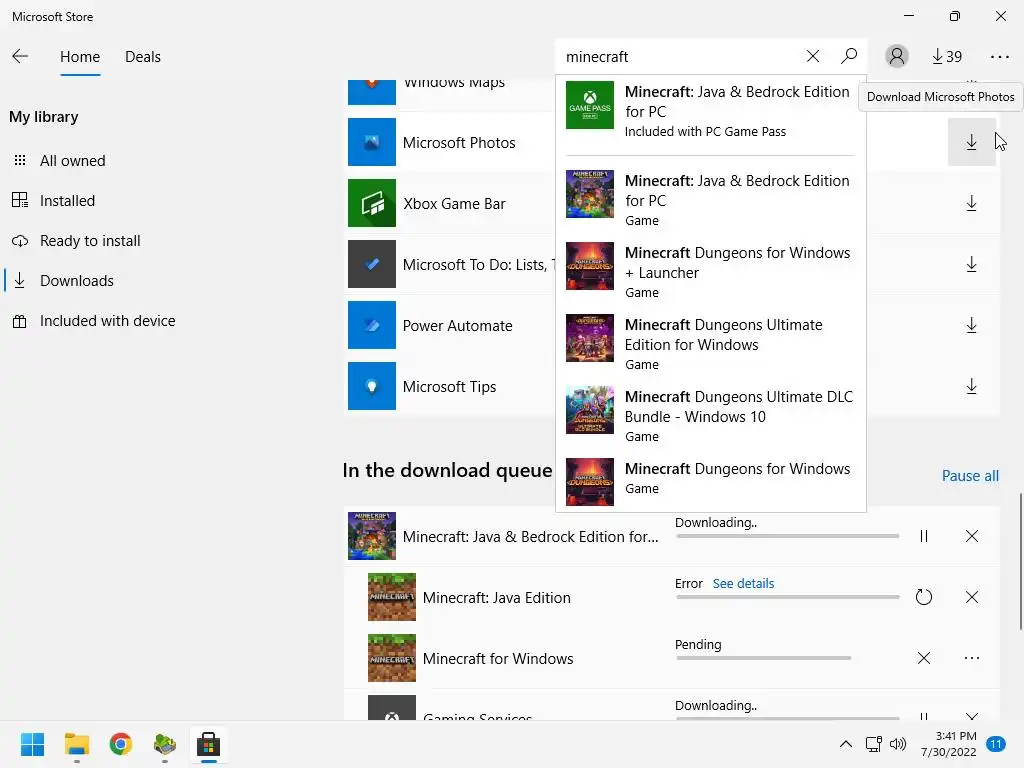
Task: Click Minecraft: Java Edition progress bar
Action: click(x=788, y=597)
